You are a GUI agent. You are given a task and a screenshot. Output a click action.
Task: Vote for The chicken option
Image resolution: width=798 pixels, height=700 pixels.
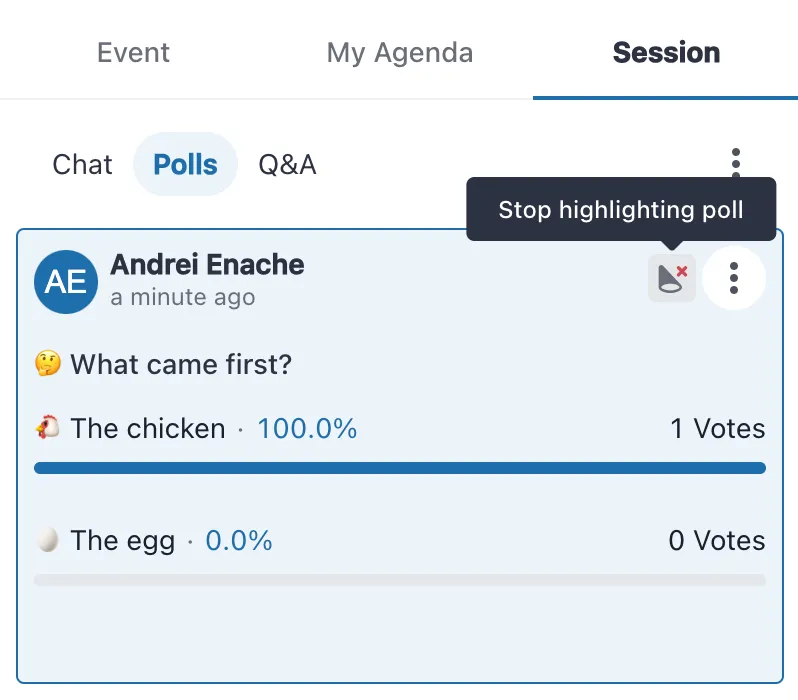(x=148, y=429)
